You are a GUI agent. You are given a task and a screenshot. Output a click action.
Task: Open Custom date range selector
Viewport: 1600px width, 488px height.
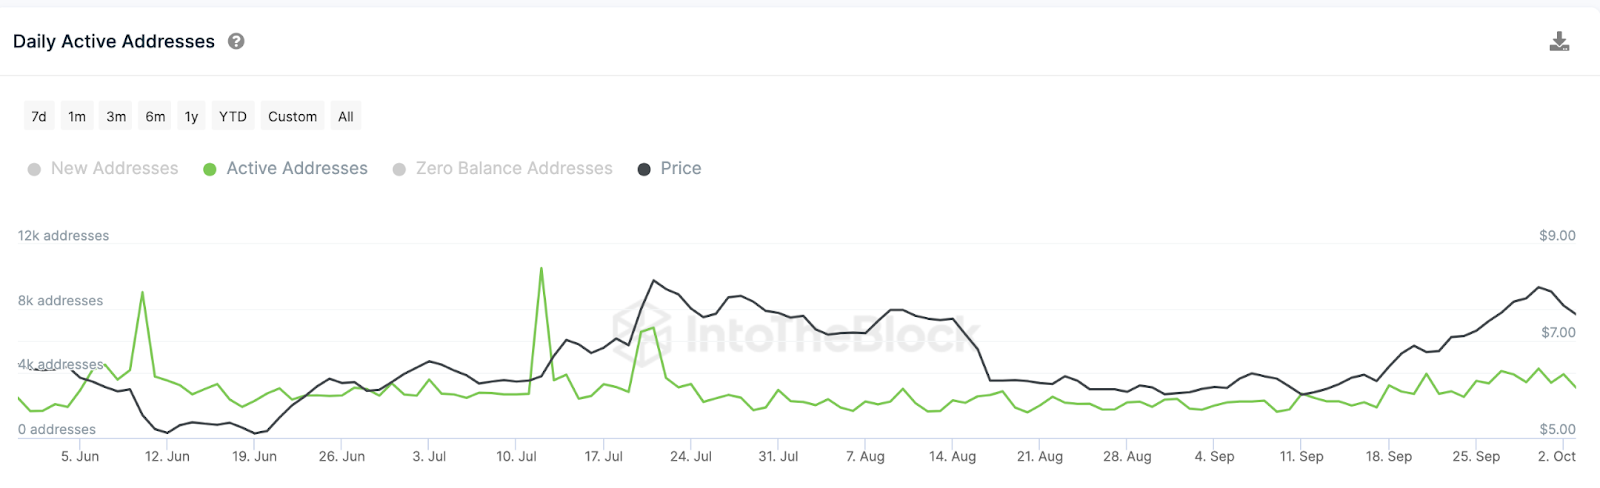292,116
